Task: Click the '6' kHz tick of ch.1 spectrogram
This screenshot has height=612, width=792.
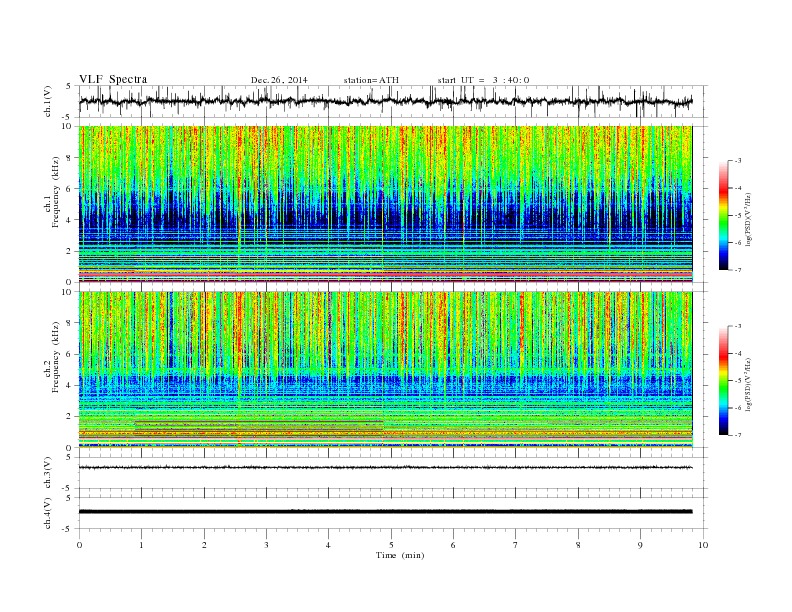Action: coord(69,189)
